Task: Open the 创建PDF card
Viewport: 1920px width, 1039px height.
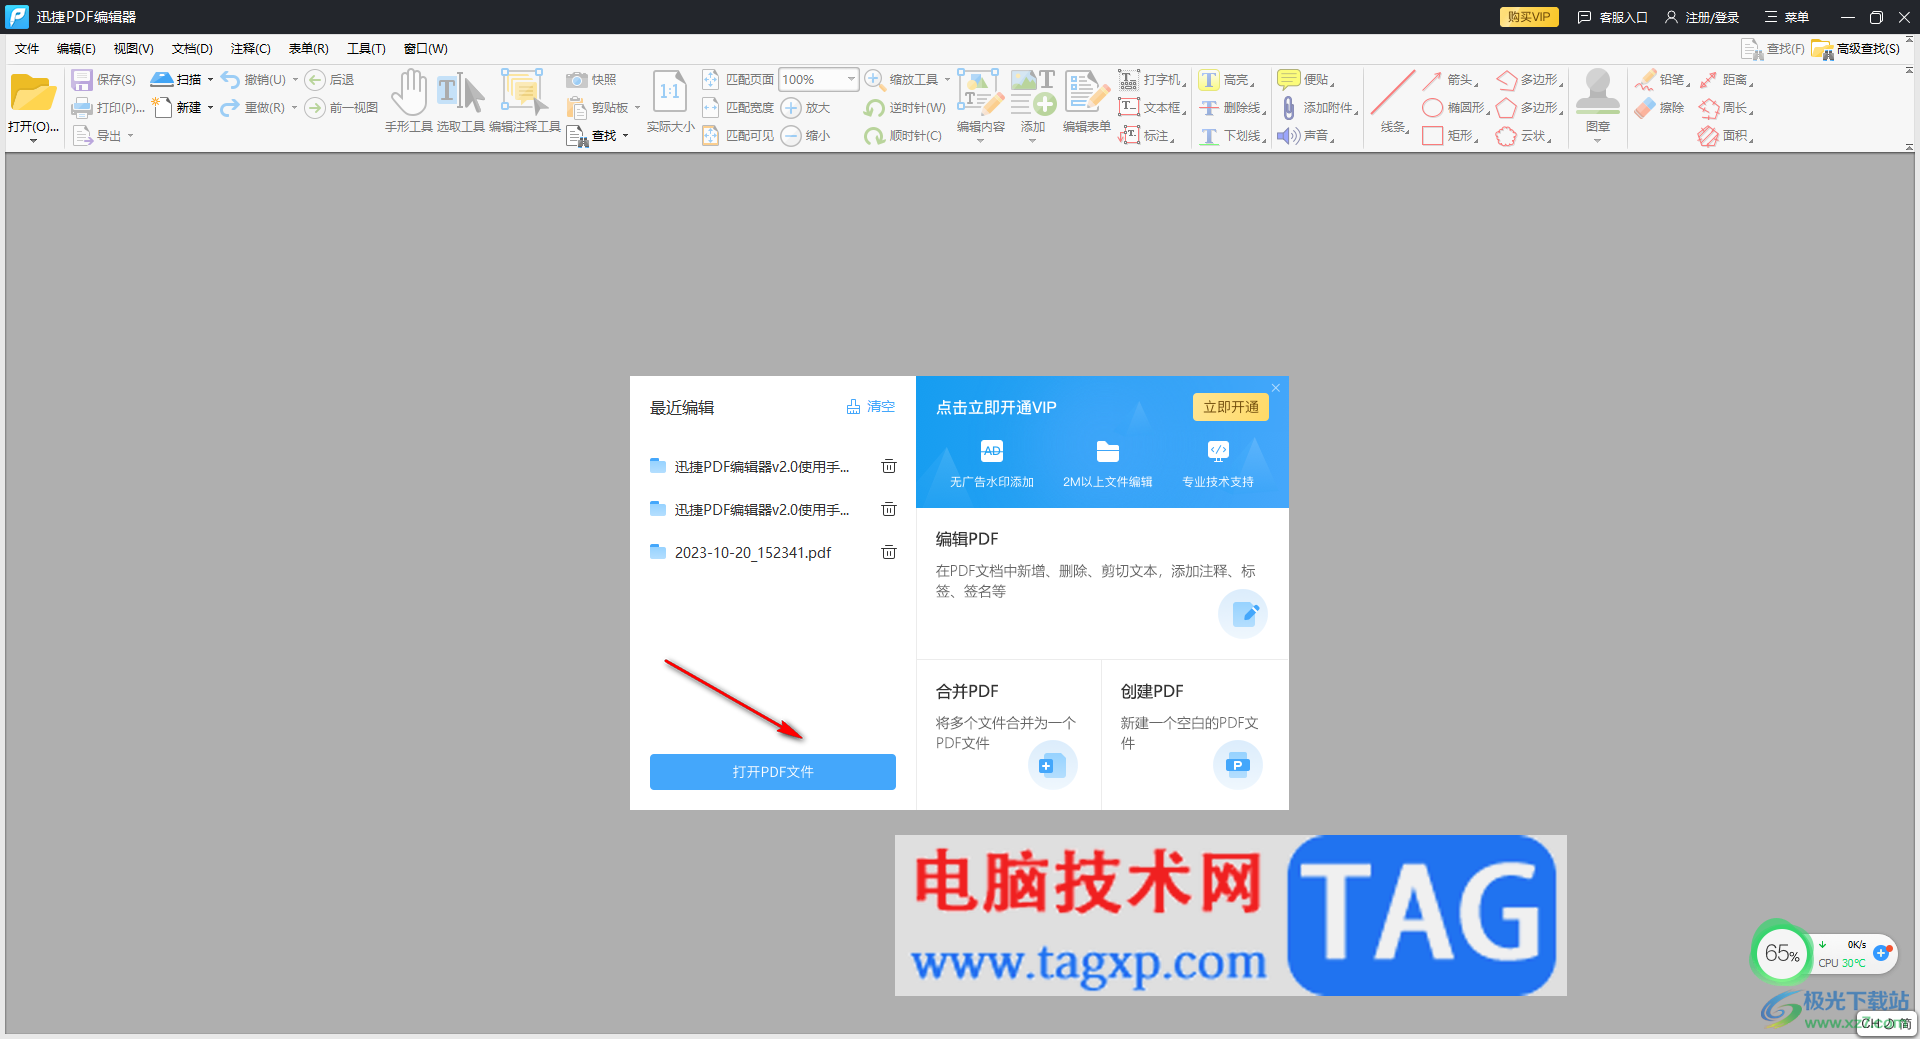Action: pyautogui.click(x=1195, y=735)
